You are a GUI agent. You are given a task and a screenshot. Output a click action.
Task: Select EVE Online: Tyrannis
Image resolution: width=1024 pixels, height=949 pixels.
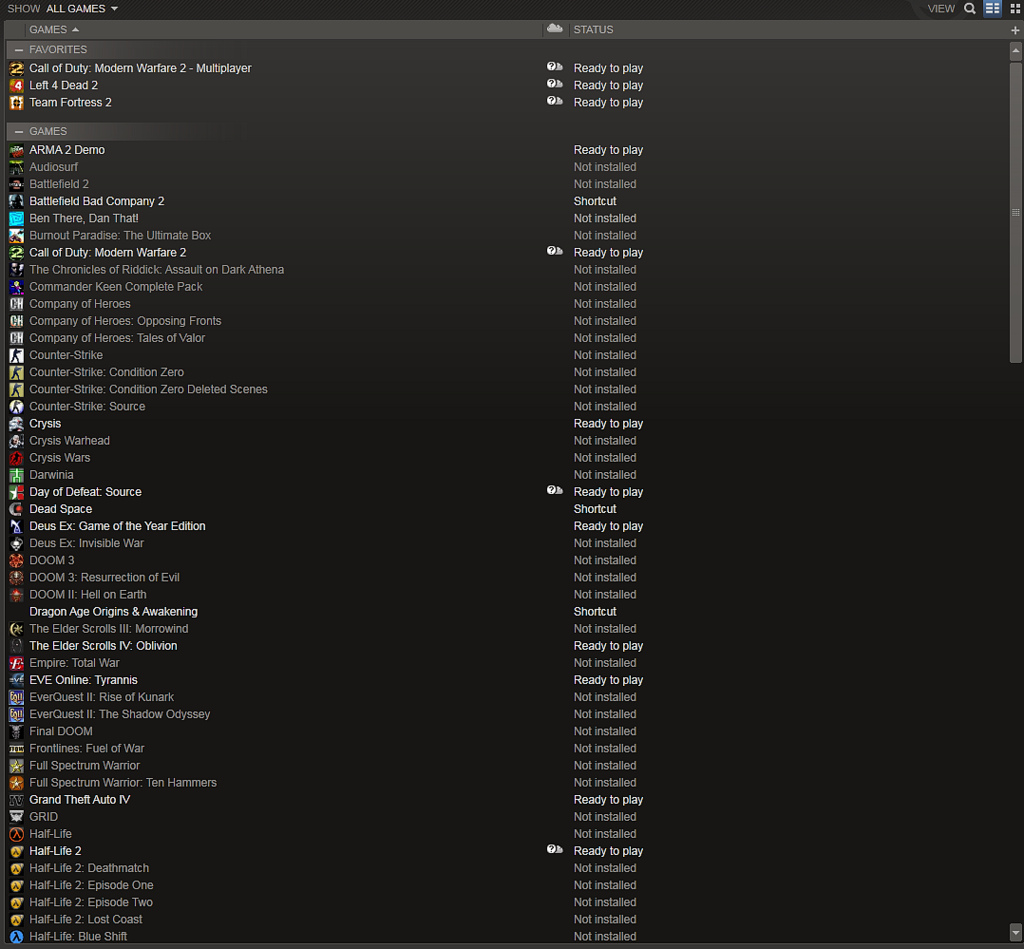click(x=83, y=680)
